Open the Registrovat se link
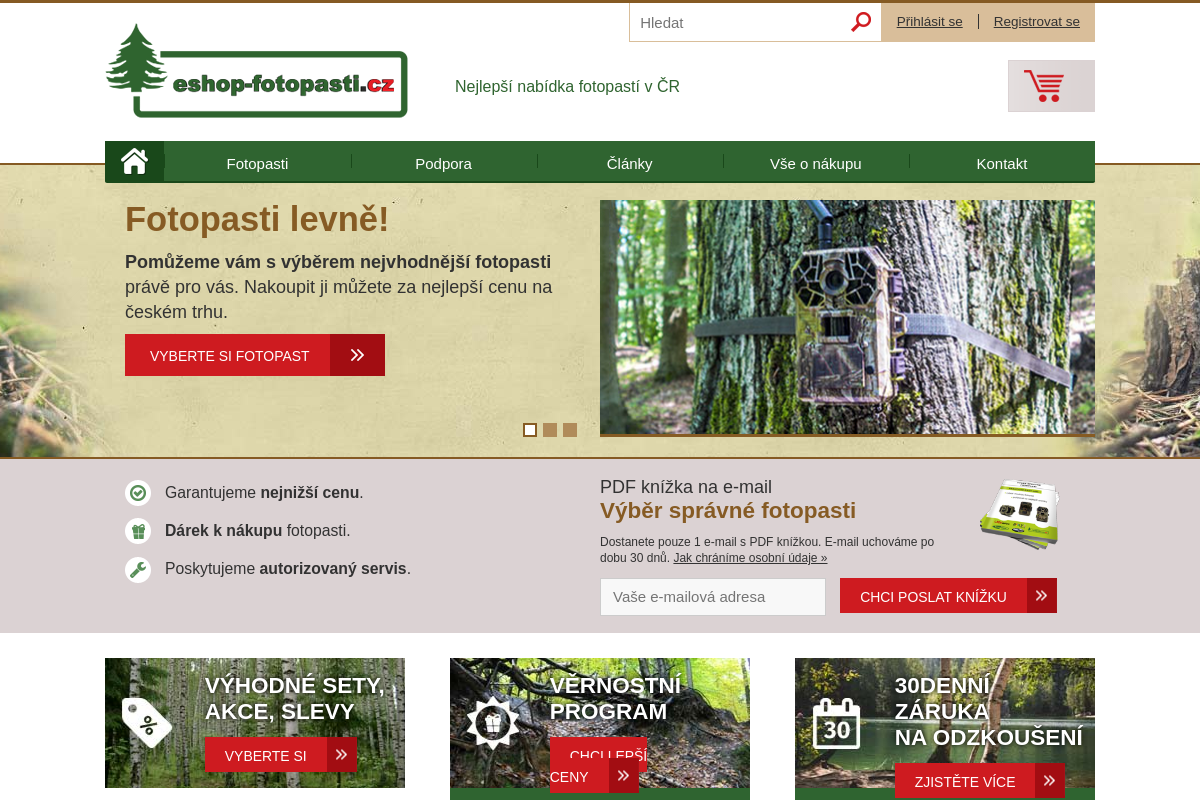The height and width of the screenshot is (800, 1200). coord(1036,21)
